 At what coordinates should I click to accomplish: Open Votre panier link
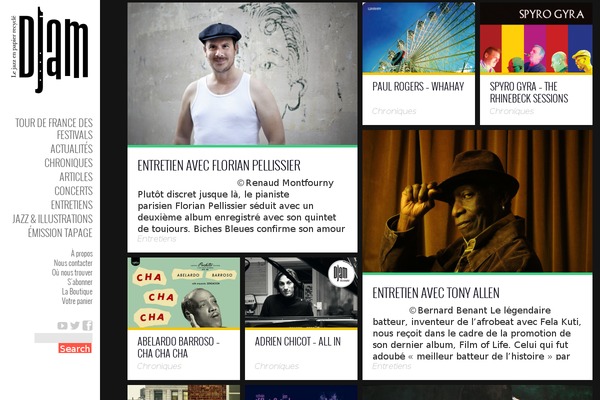[77, 301]
